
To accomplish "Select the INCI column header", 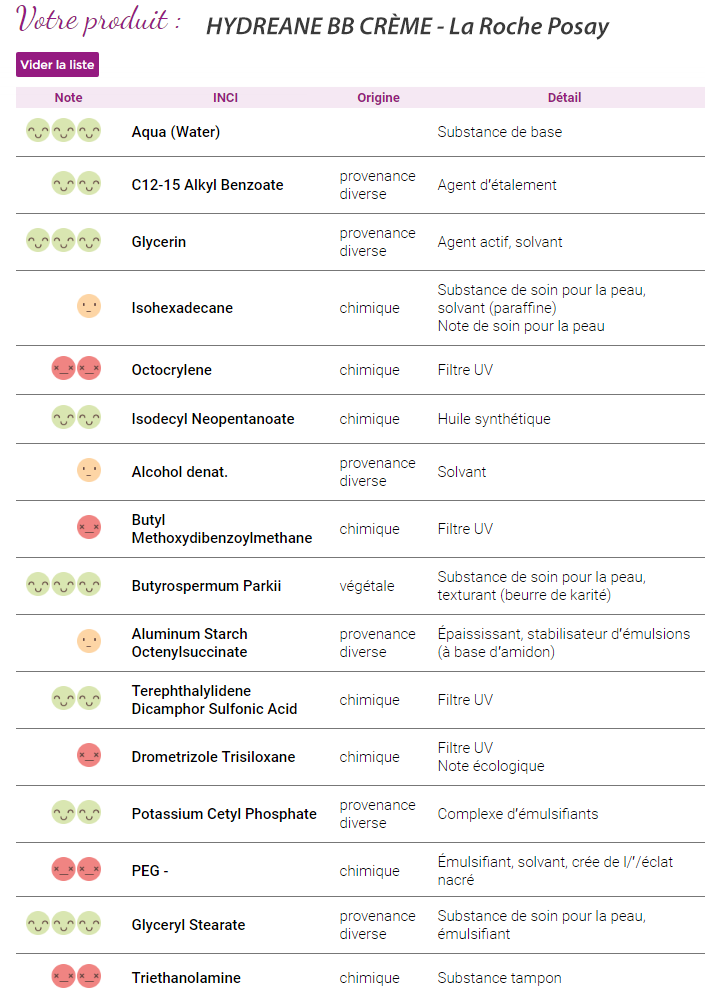I will click(225, 97).
